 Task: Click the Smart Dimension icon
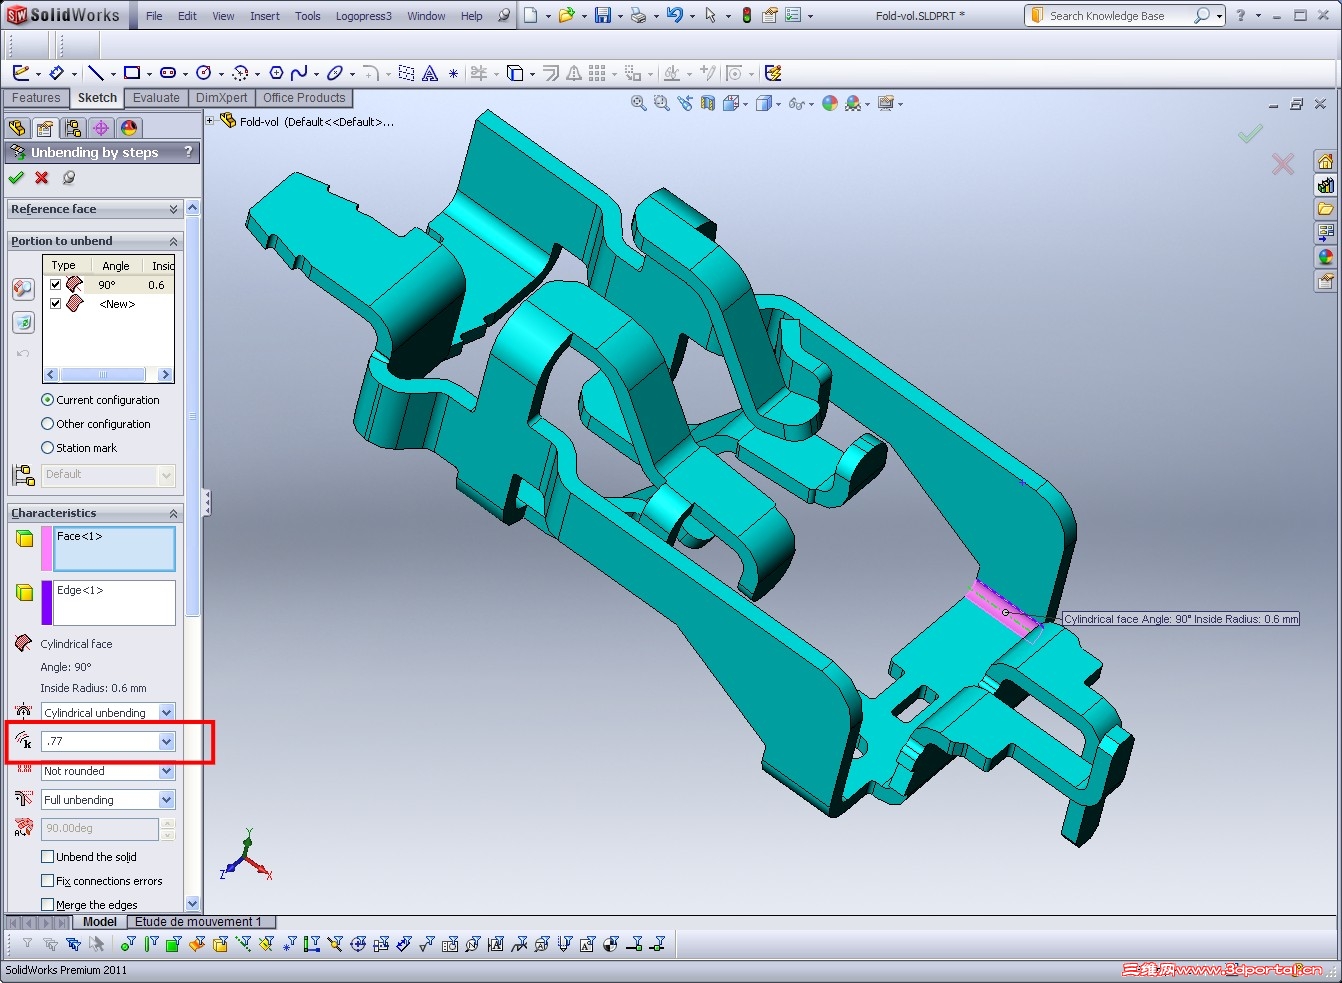pyautogui.click(x=57, y=73)
